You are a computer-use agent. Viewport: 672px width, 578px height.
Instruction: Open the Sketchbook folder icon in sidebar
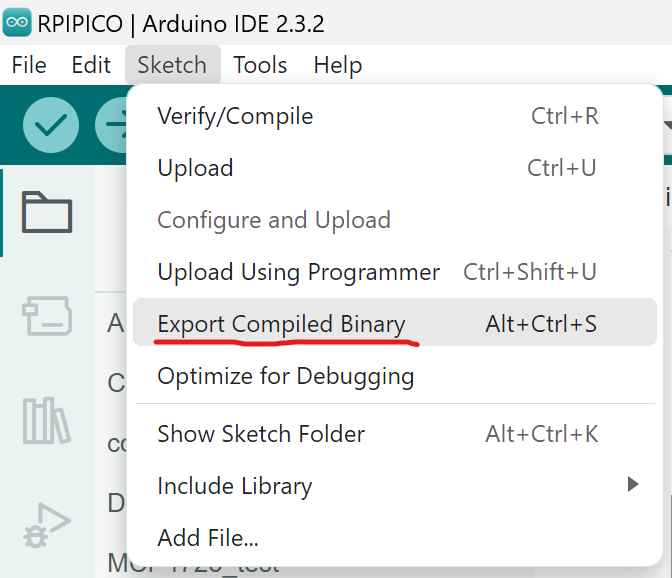pyautogui.click(x=47, y=212)
